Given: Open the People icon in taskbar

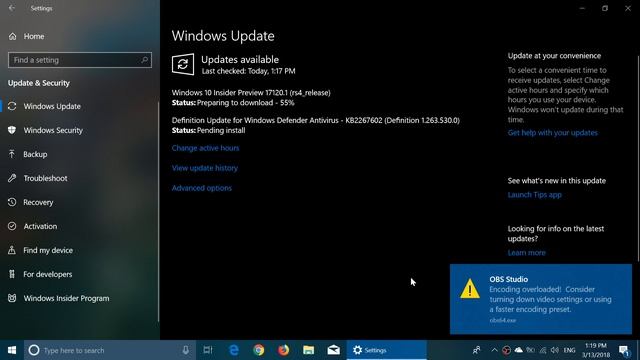Looking at the screenshot, I should (x=476, y=350).
